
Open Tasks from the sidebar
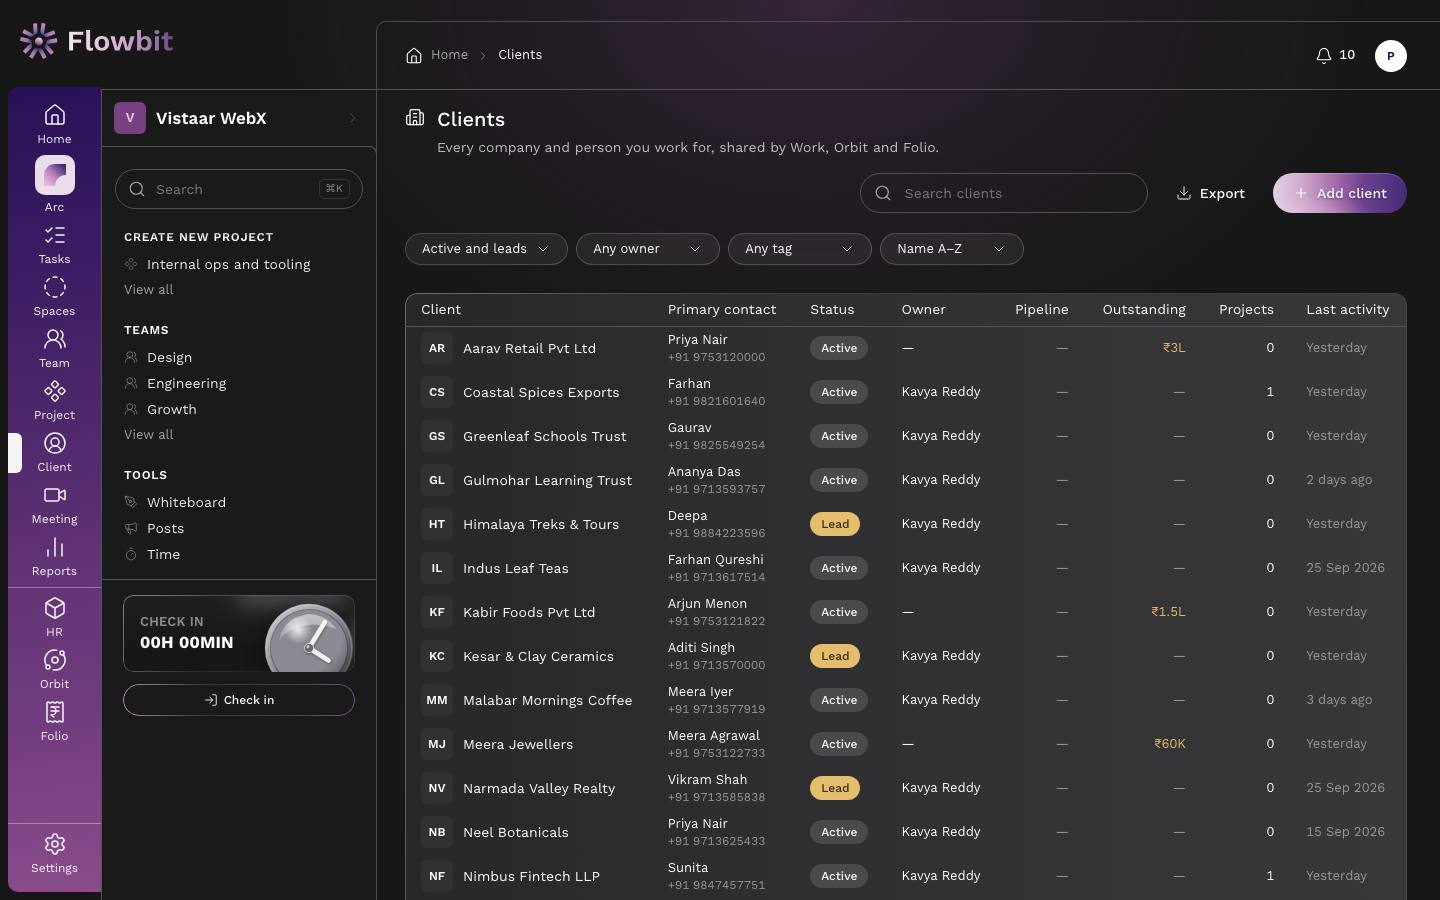(55, 235)
